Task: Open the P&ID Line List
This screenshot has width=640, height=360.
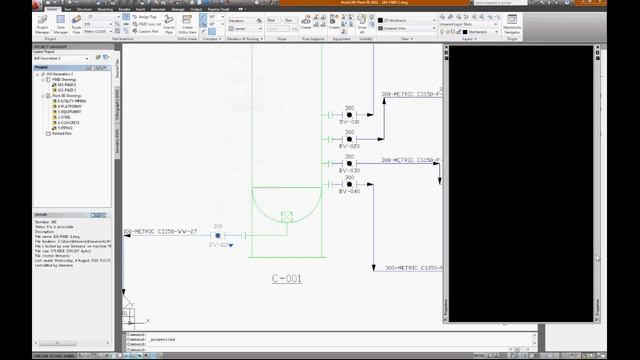Action: click(147, 24)
